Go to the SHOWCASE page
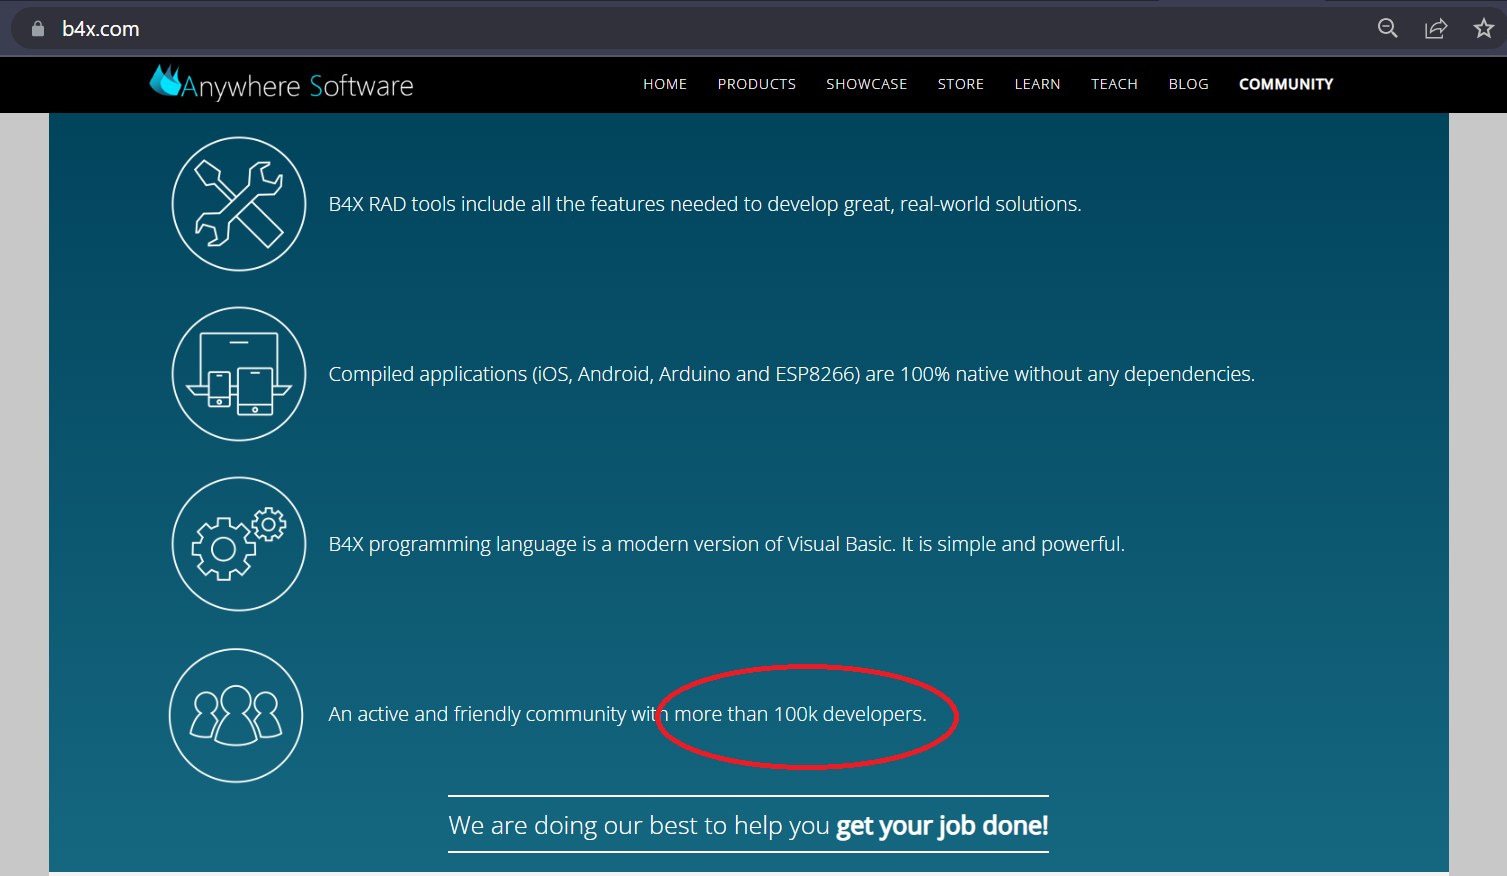Screen dimensions: 1507x876 pyautogui.click(x=867, y=84)
